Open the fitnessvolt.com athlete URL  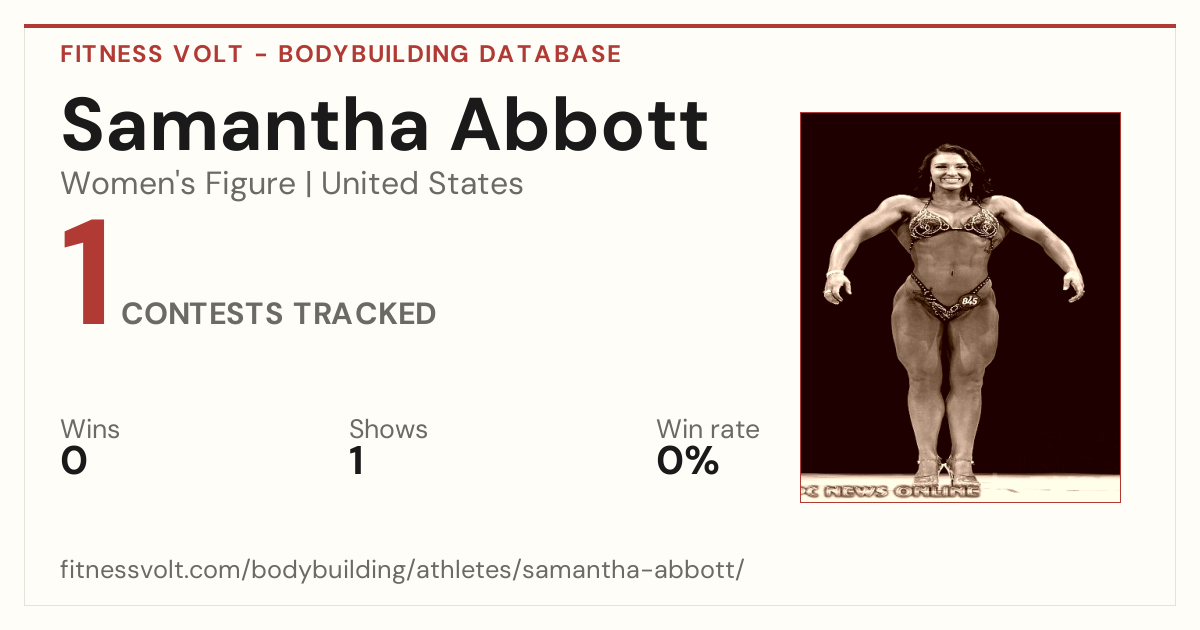tap(402, 570)
